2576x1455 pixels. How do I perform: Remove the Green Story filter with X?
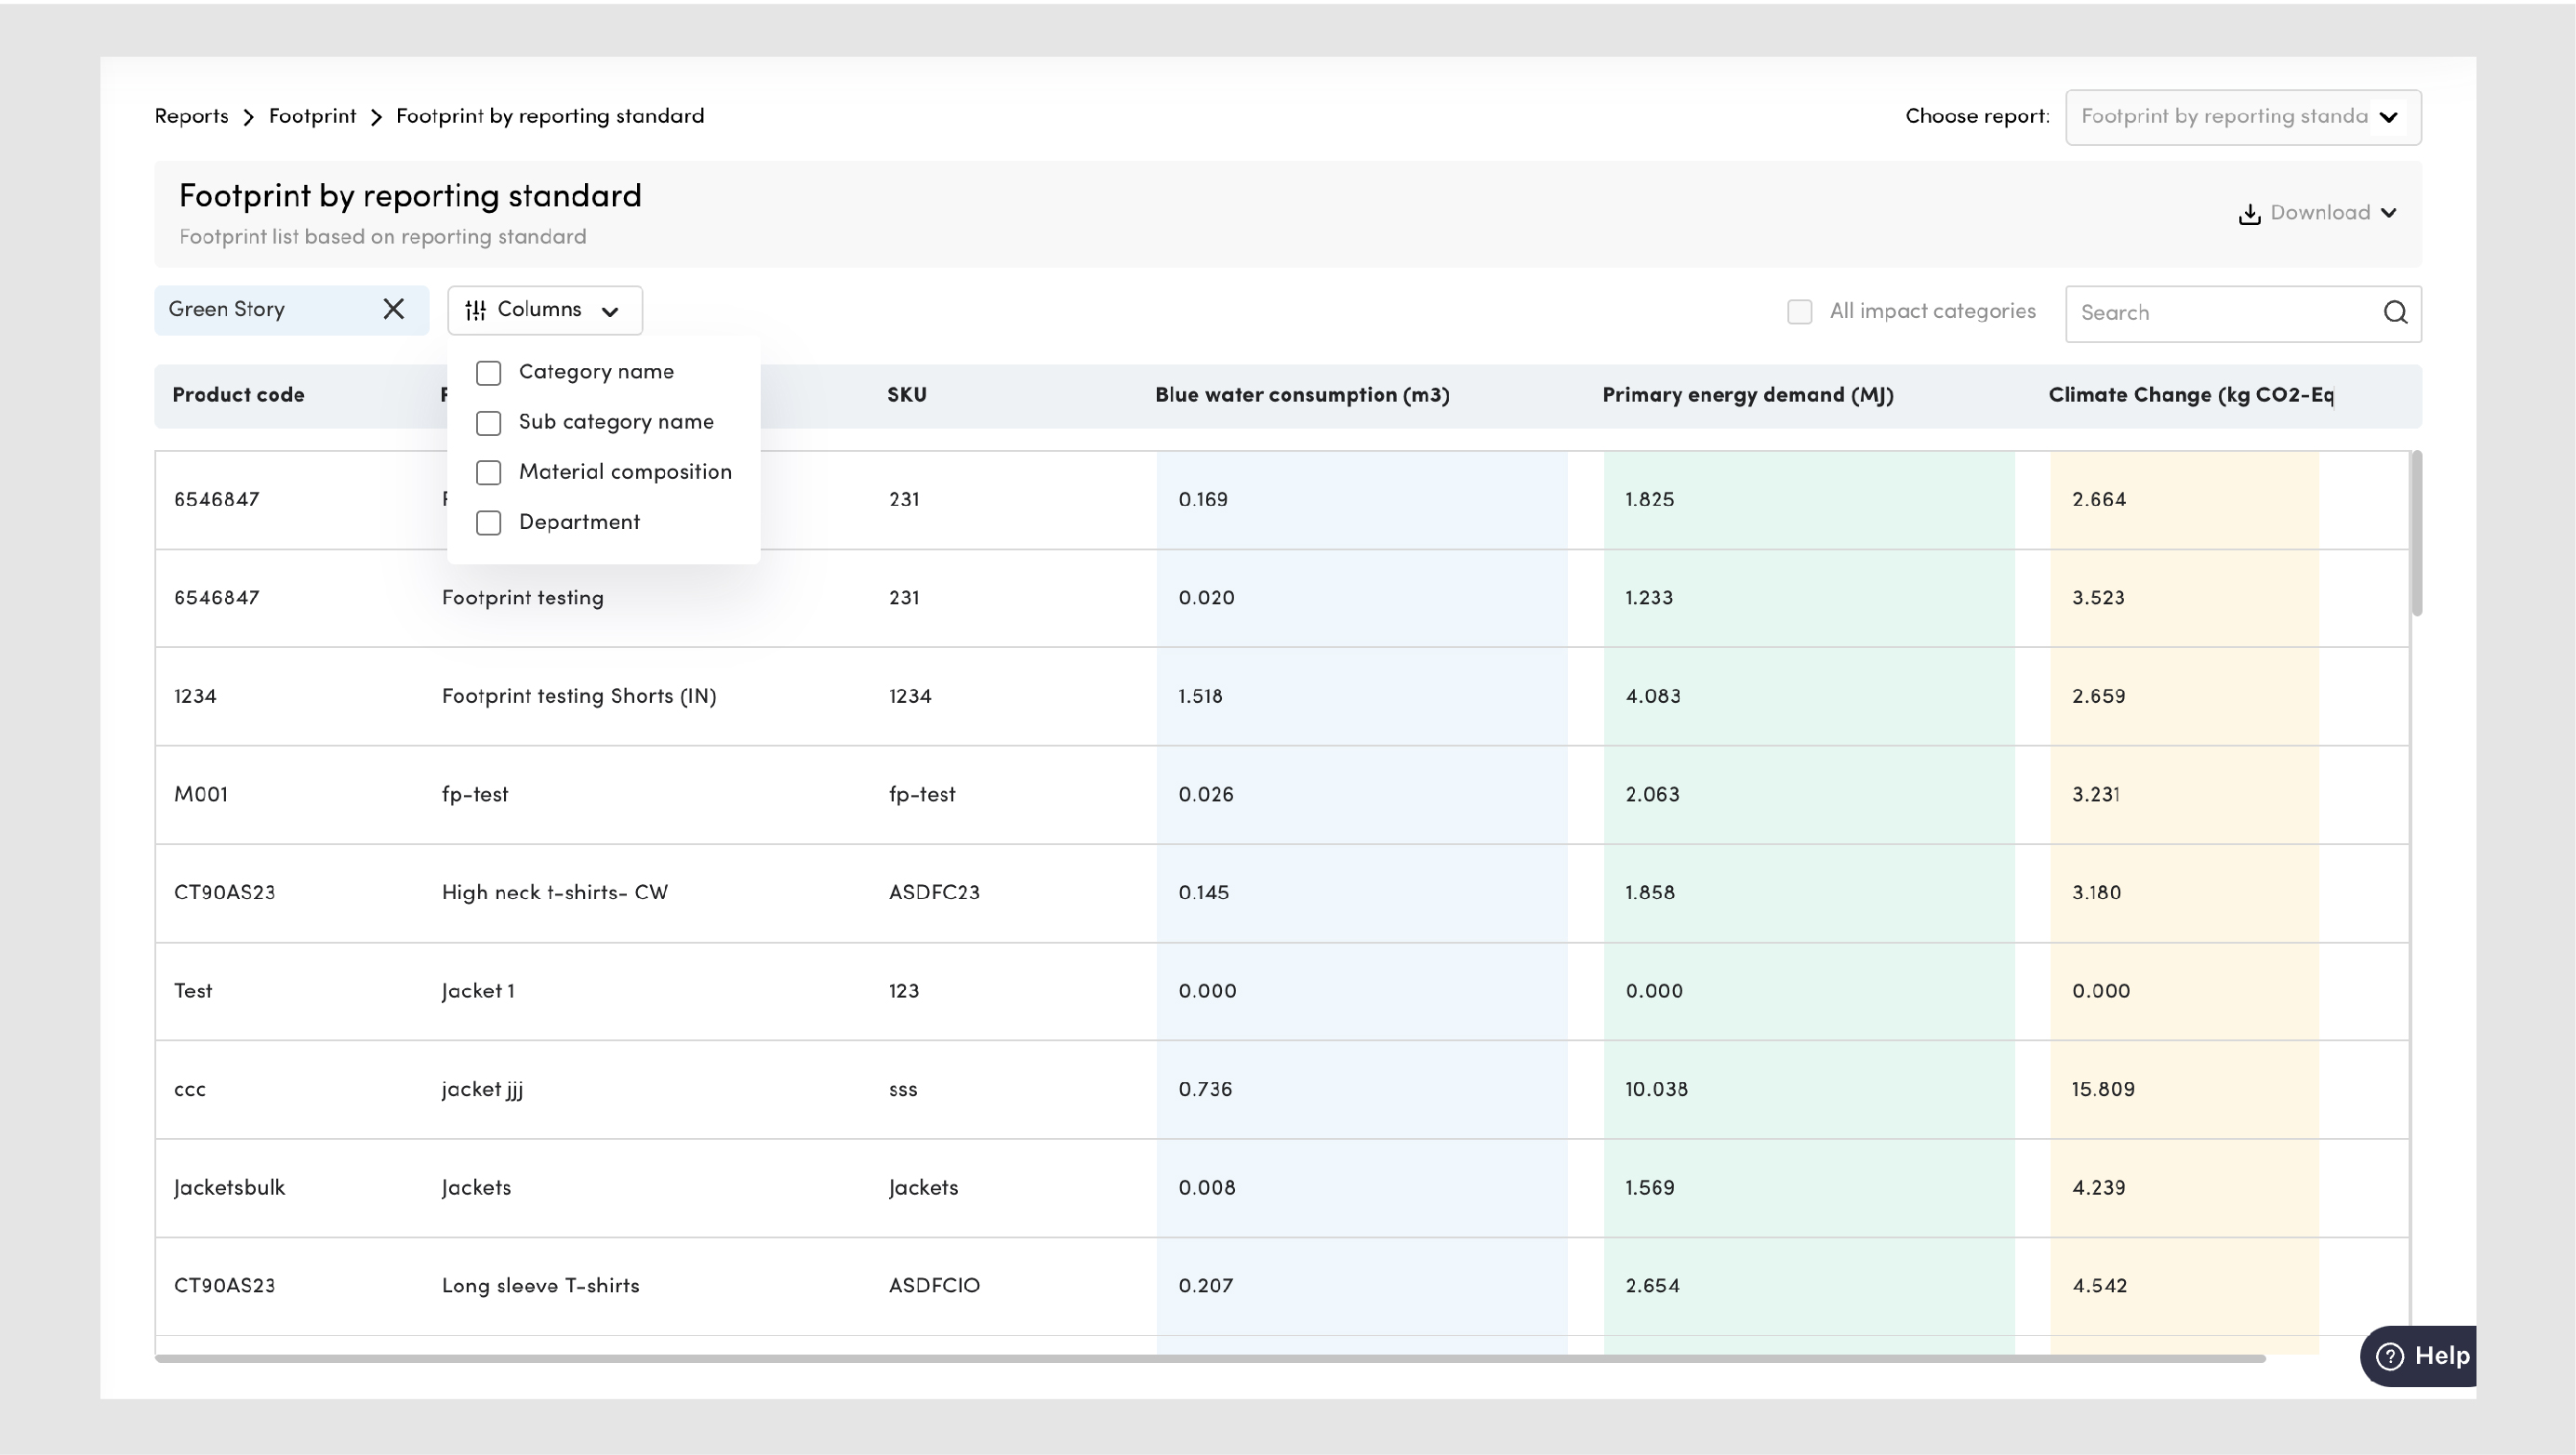(x=394, y=310)
